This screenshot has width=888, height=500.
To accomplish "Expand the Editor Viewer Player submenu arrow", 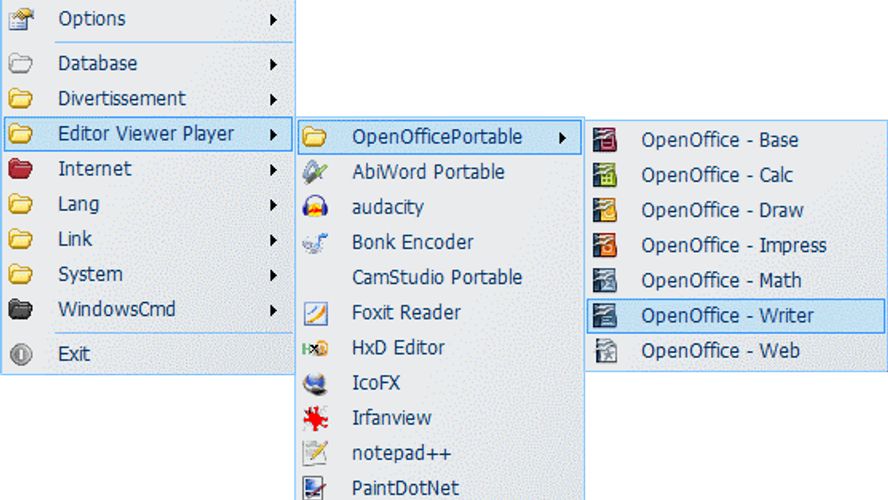I will (274, 135).
